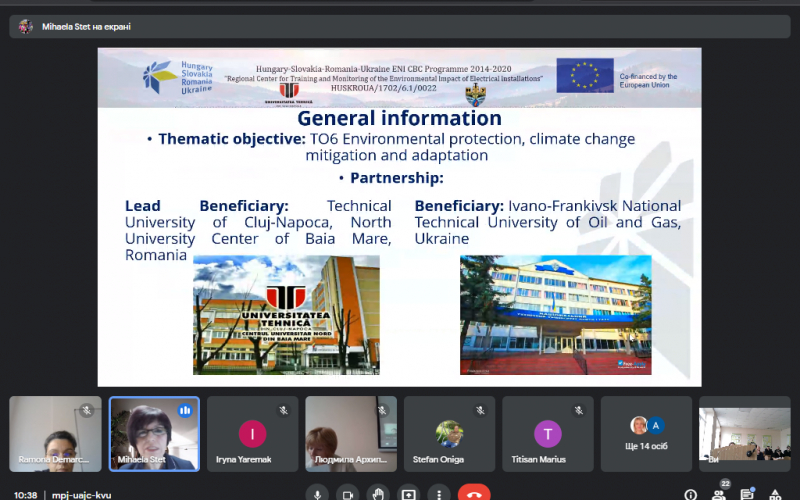Viewport: 800px width, 500px height.
Task: Select Titisan Marius participant tile
Action: tap(548, 434)
